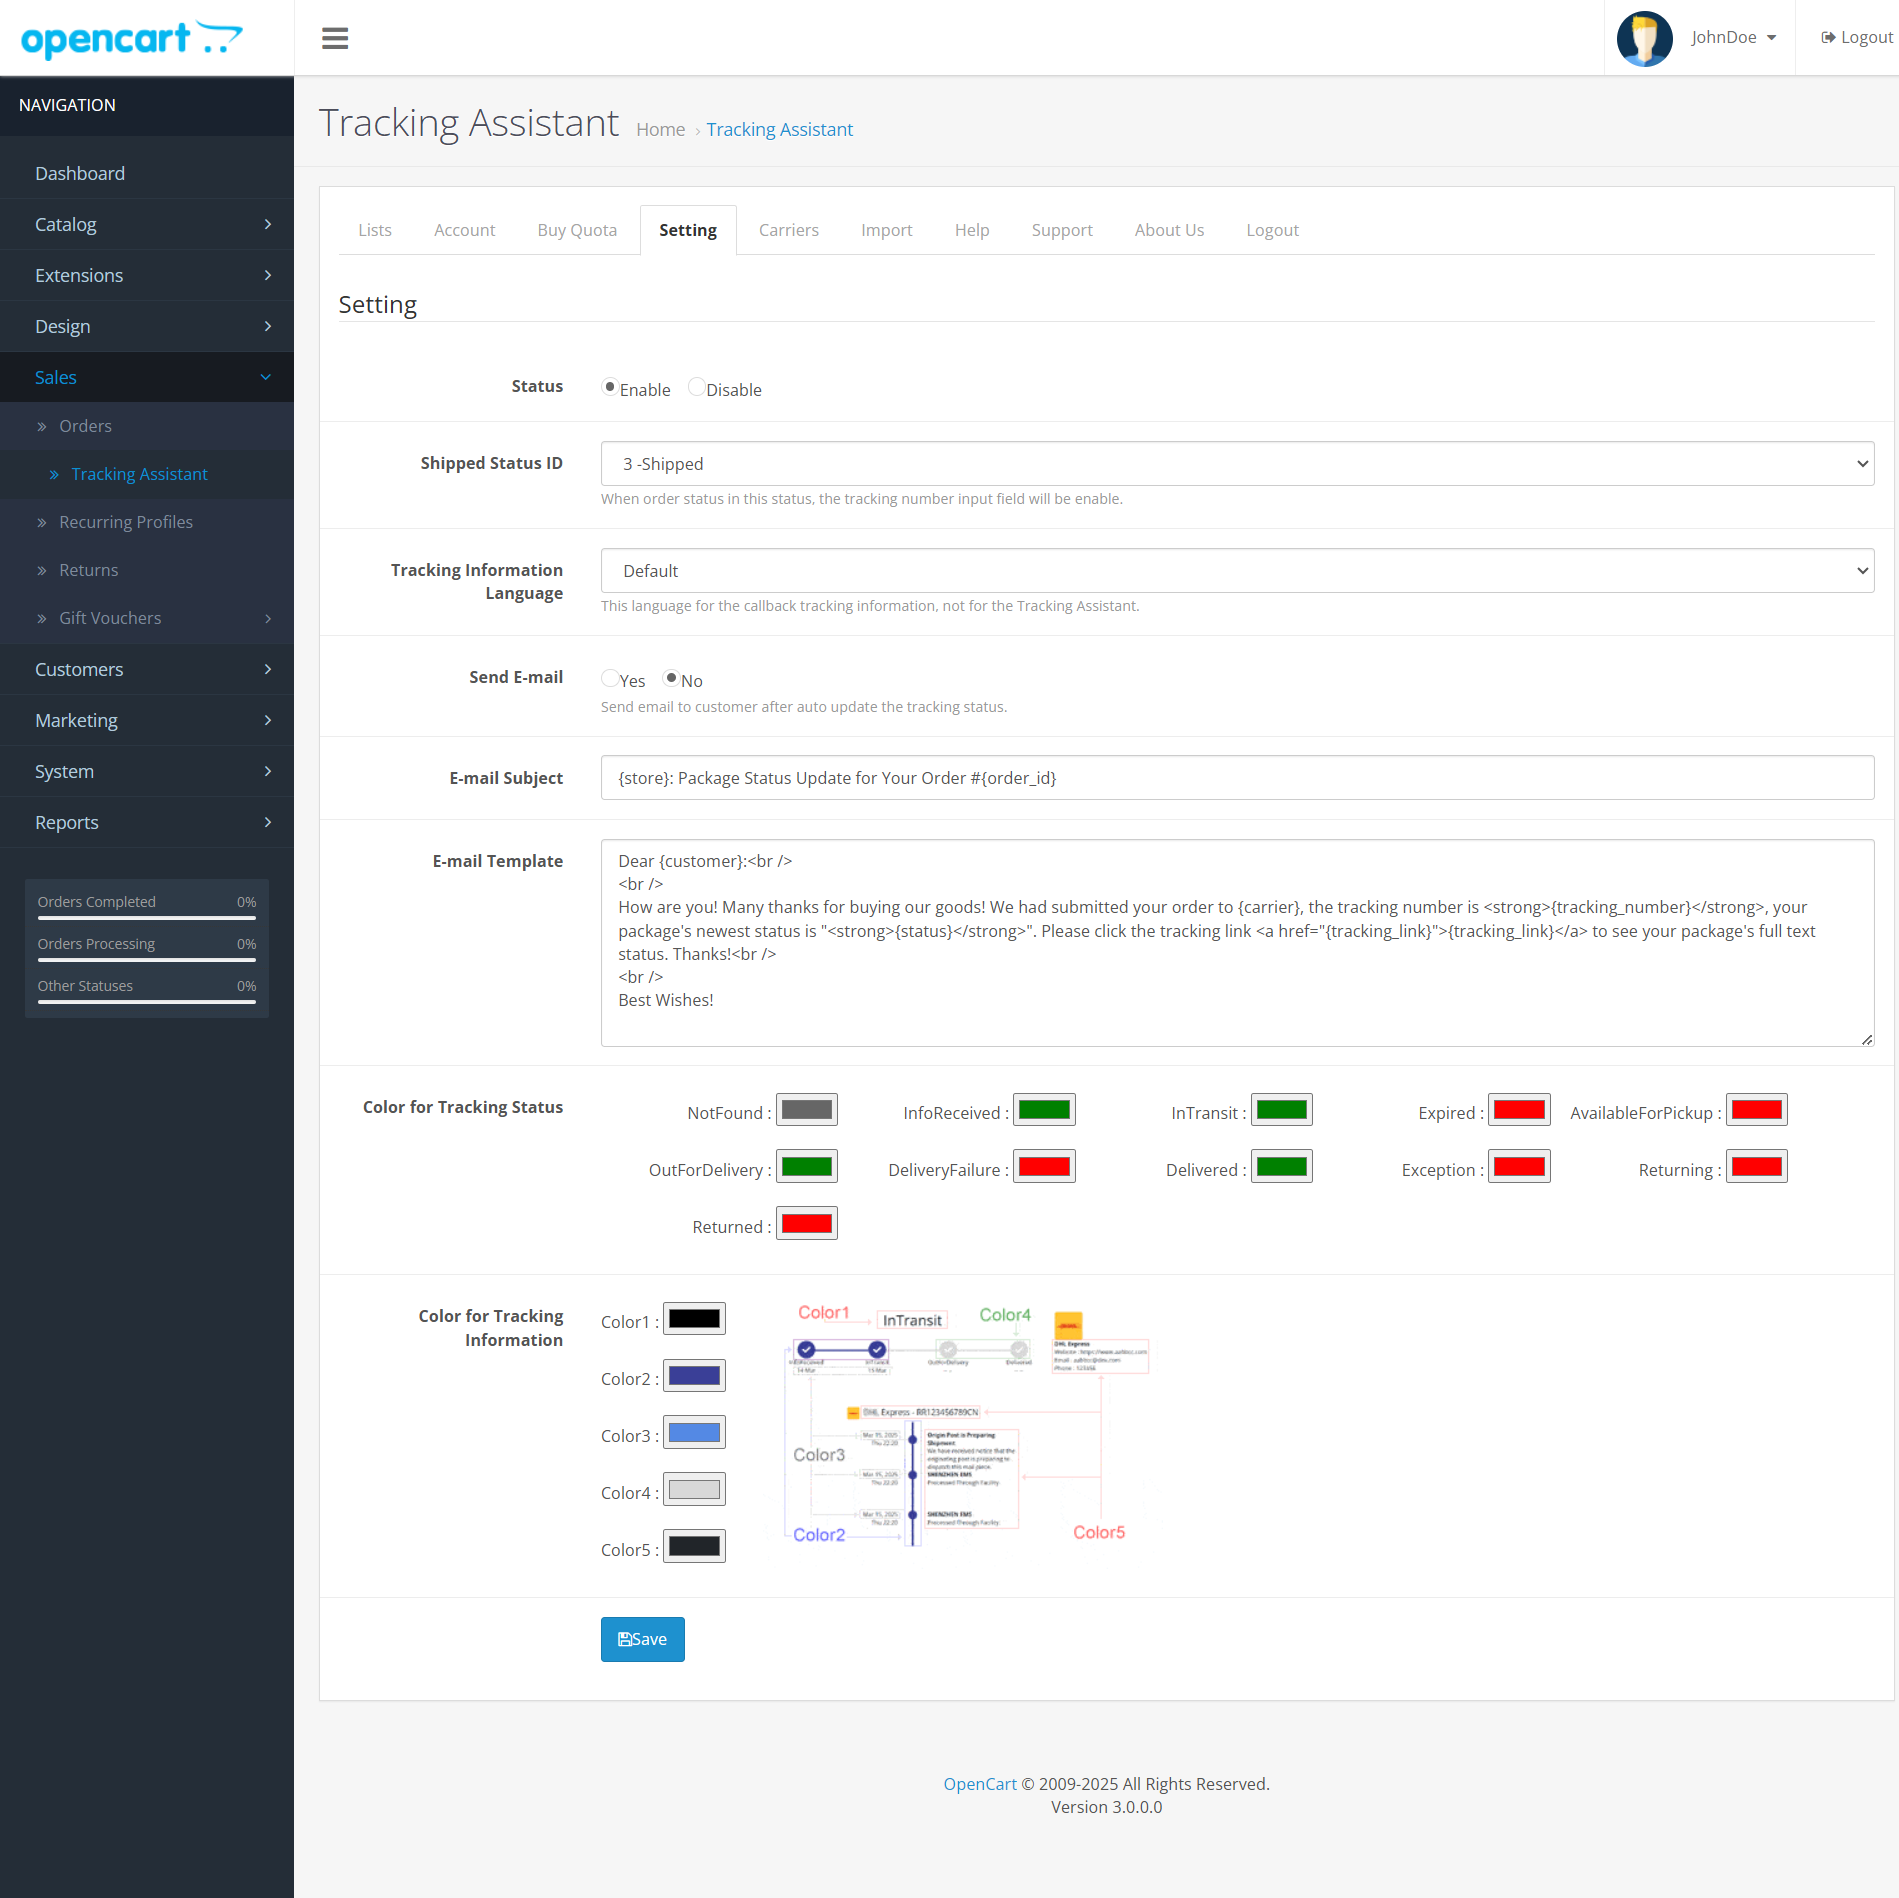Click the OpenCart logo
The height and width of the screenshot is (1898, 1899).
131,38
